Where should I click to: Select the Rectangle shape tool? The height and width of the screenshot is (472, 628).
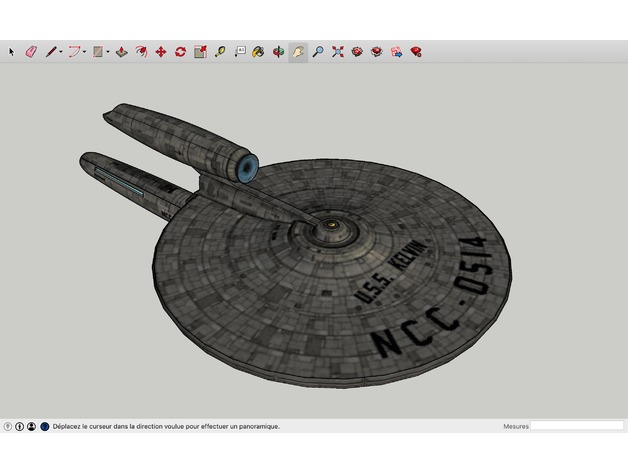[98, 52]
